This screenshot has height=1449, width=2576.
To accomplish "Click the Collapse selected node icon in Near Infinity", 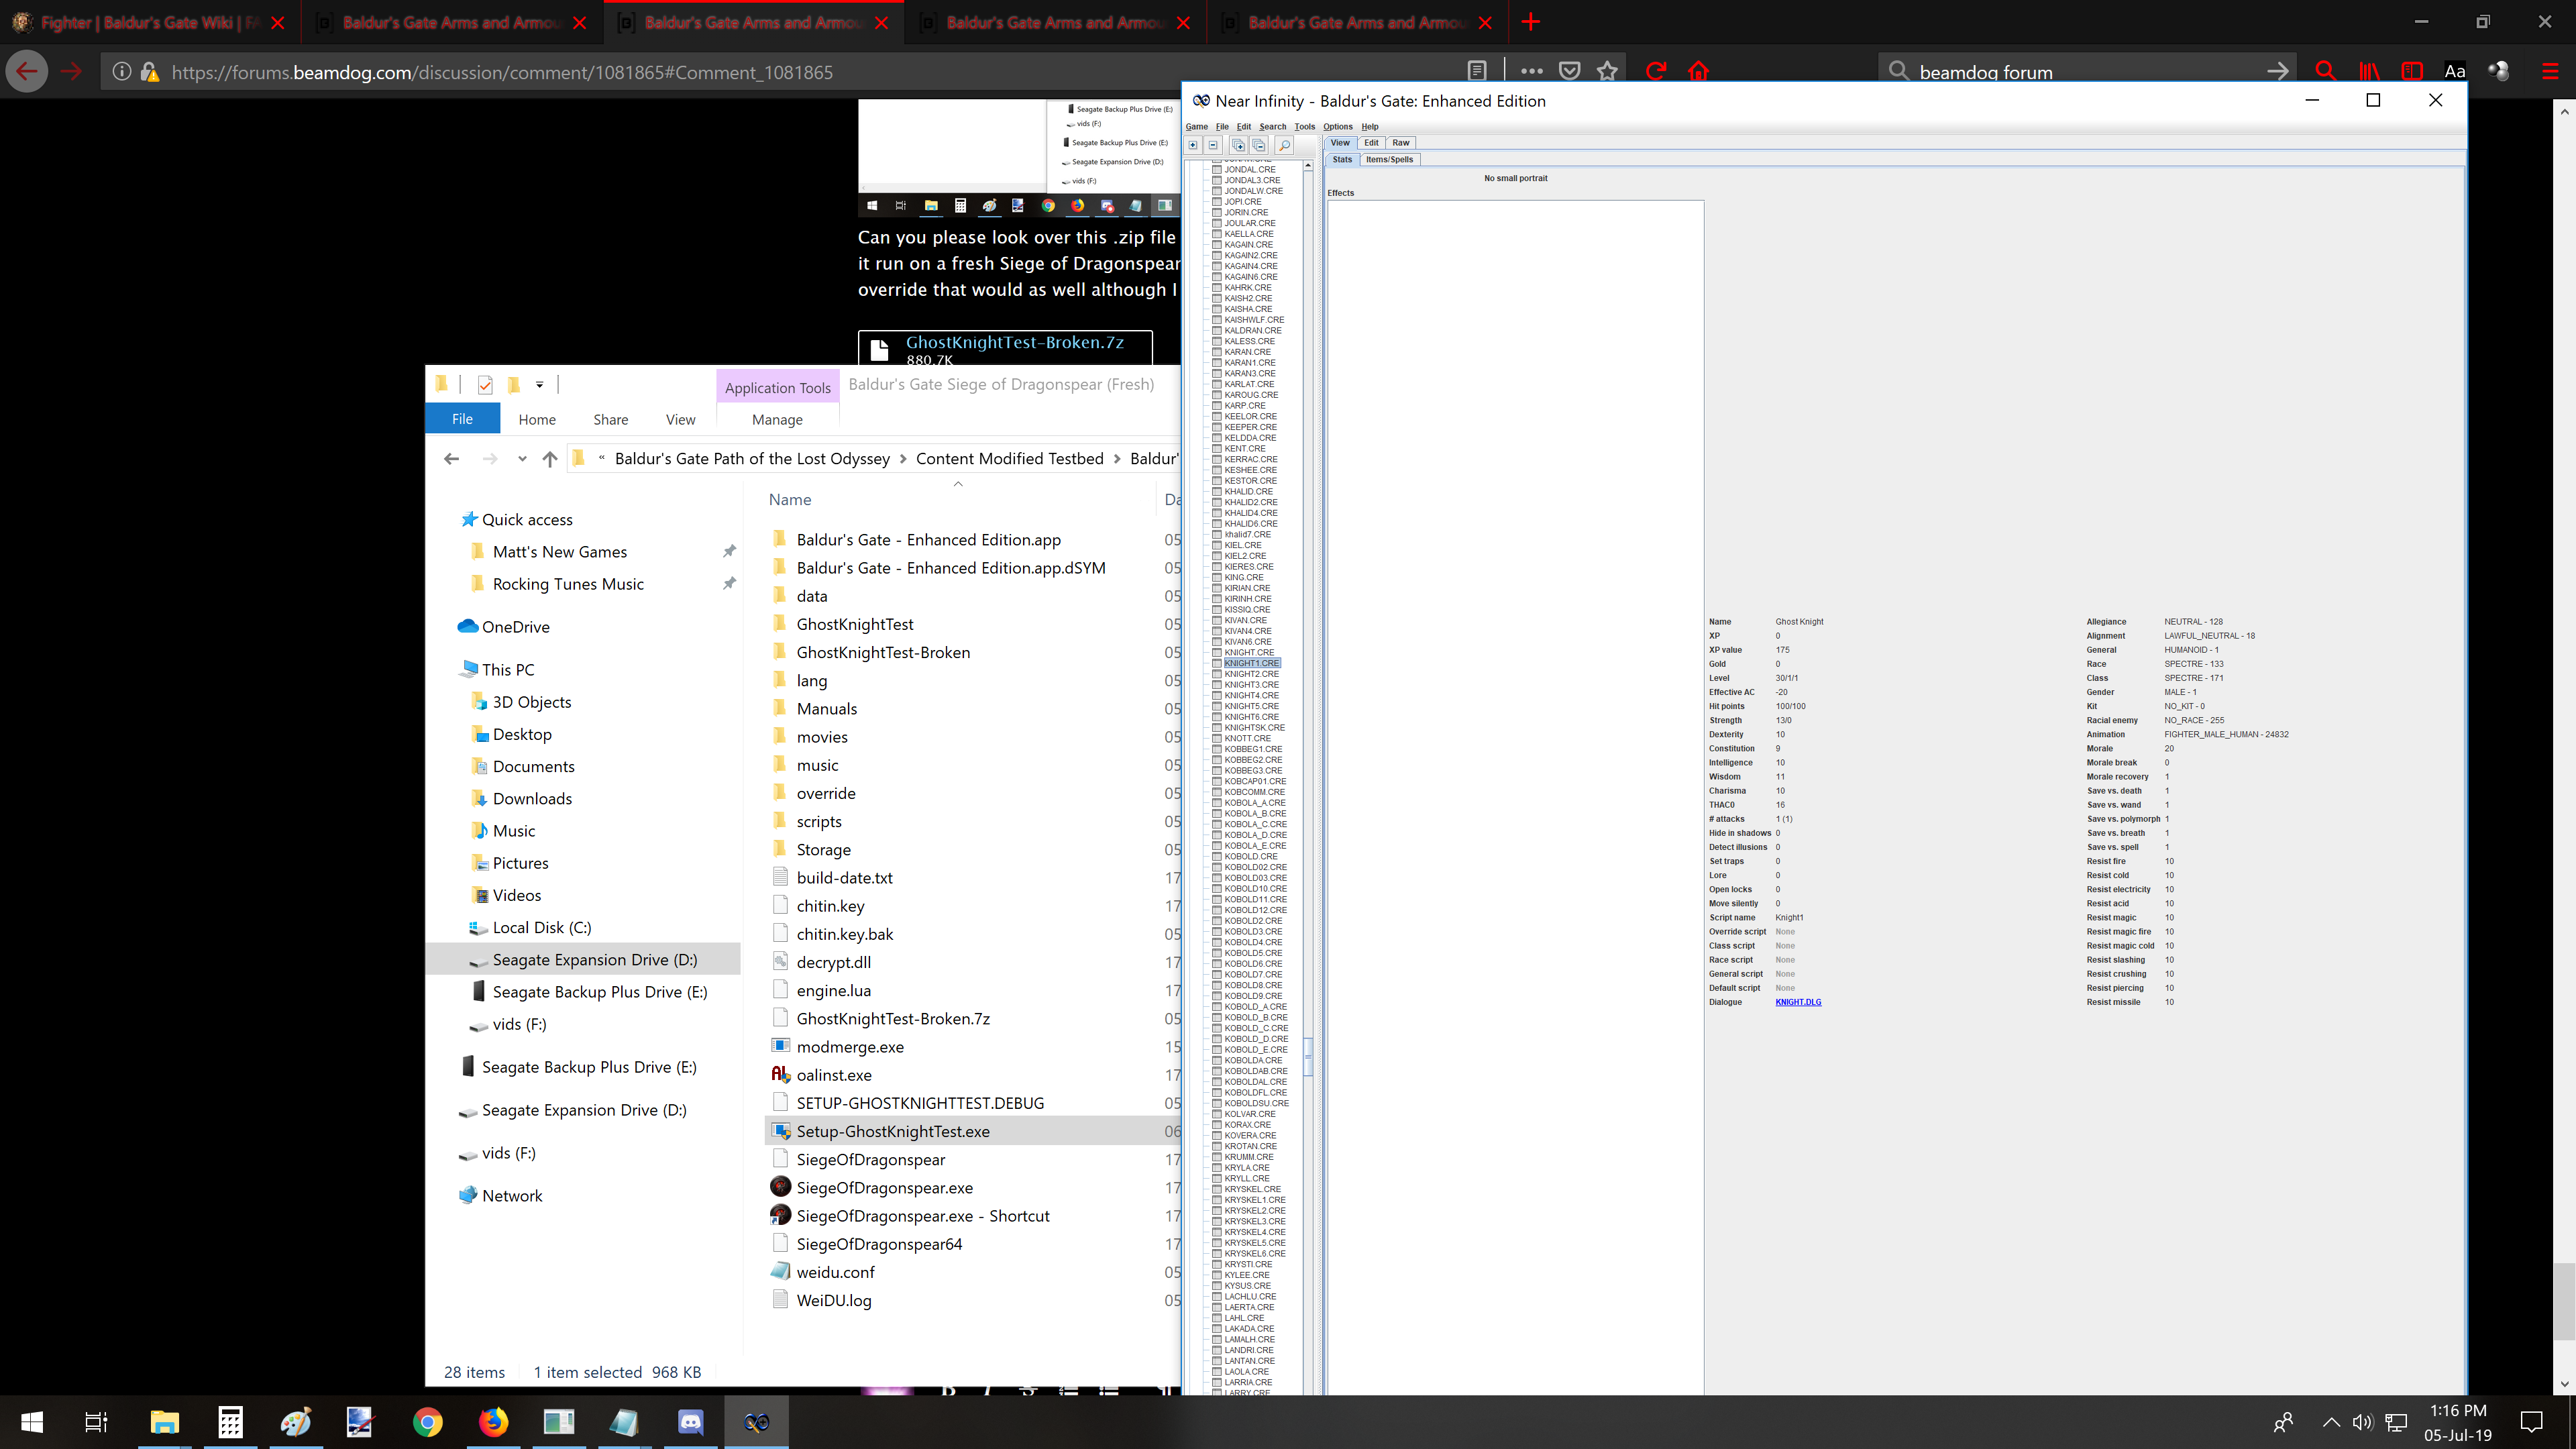I will (x=1213, y=145).
